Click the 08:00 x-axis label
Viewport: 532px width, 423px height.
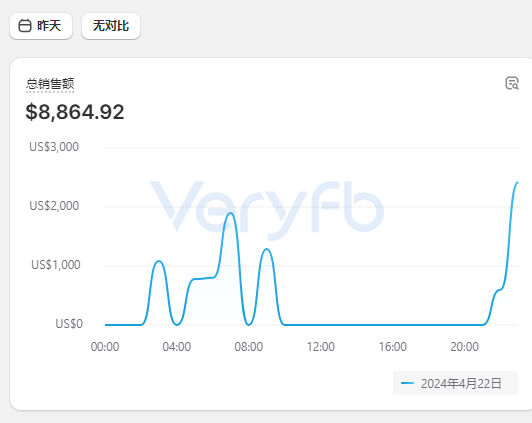(x=248, y=347)
